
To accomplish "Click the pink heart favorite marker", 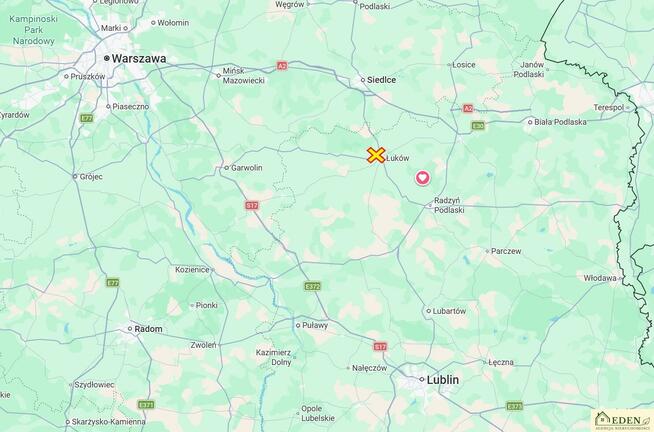I will point(423,178).
